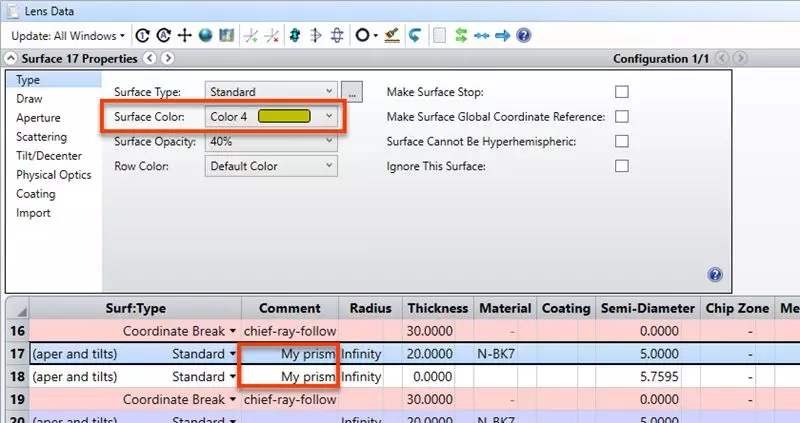Open surface type dropdown arrow for row 16
Viewport: 800px width, 423px height.
pos(233,331)
